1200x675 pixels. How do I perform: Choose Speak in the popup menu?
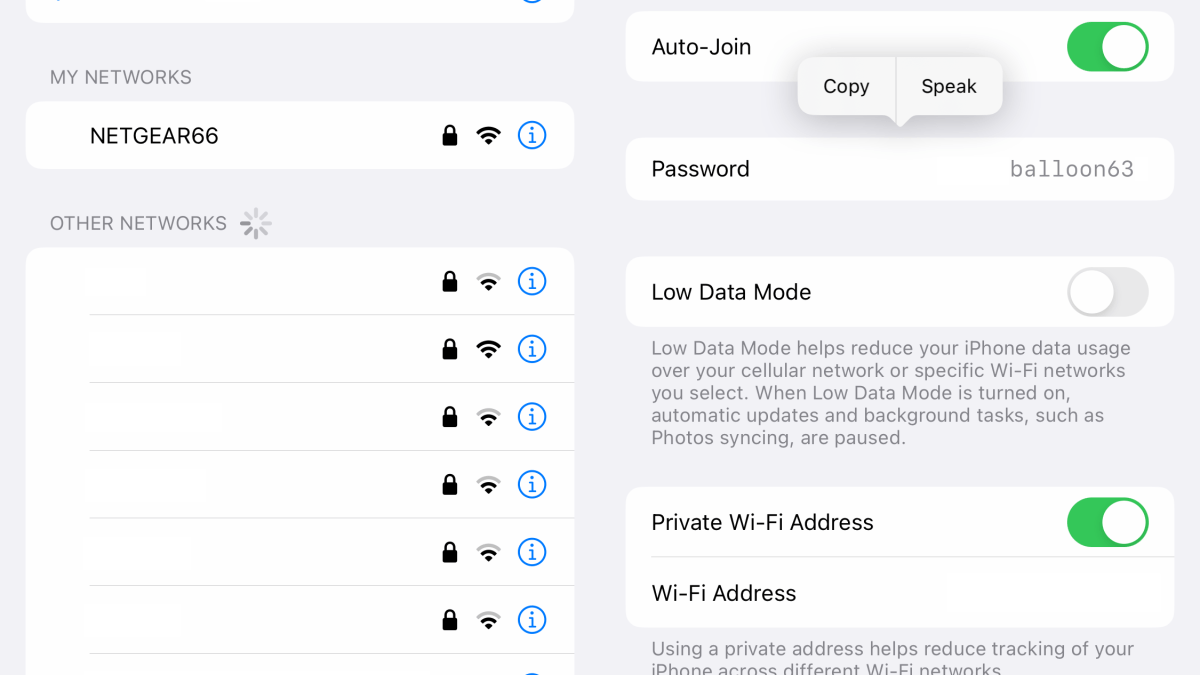pos(949,86)
